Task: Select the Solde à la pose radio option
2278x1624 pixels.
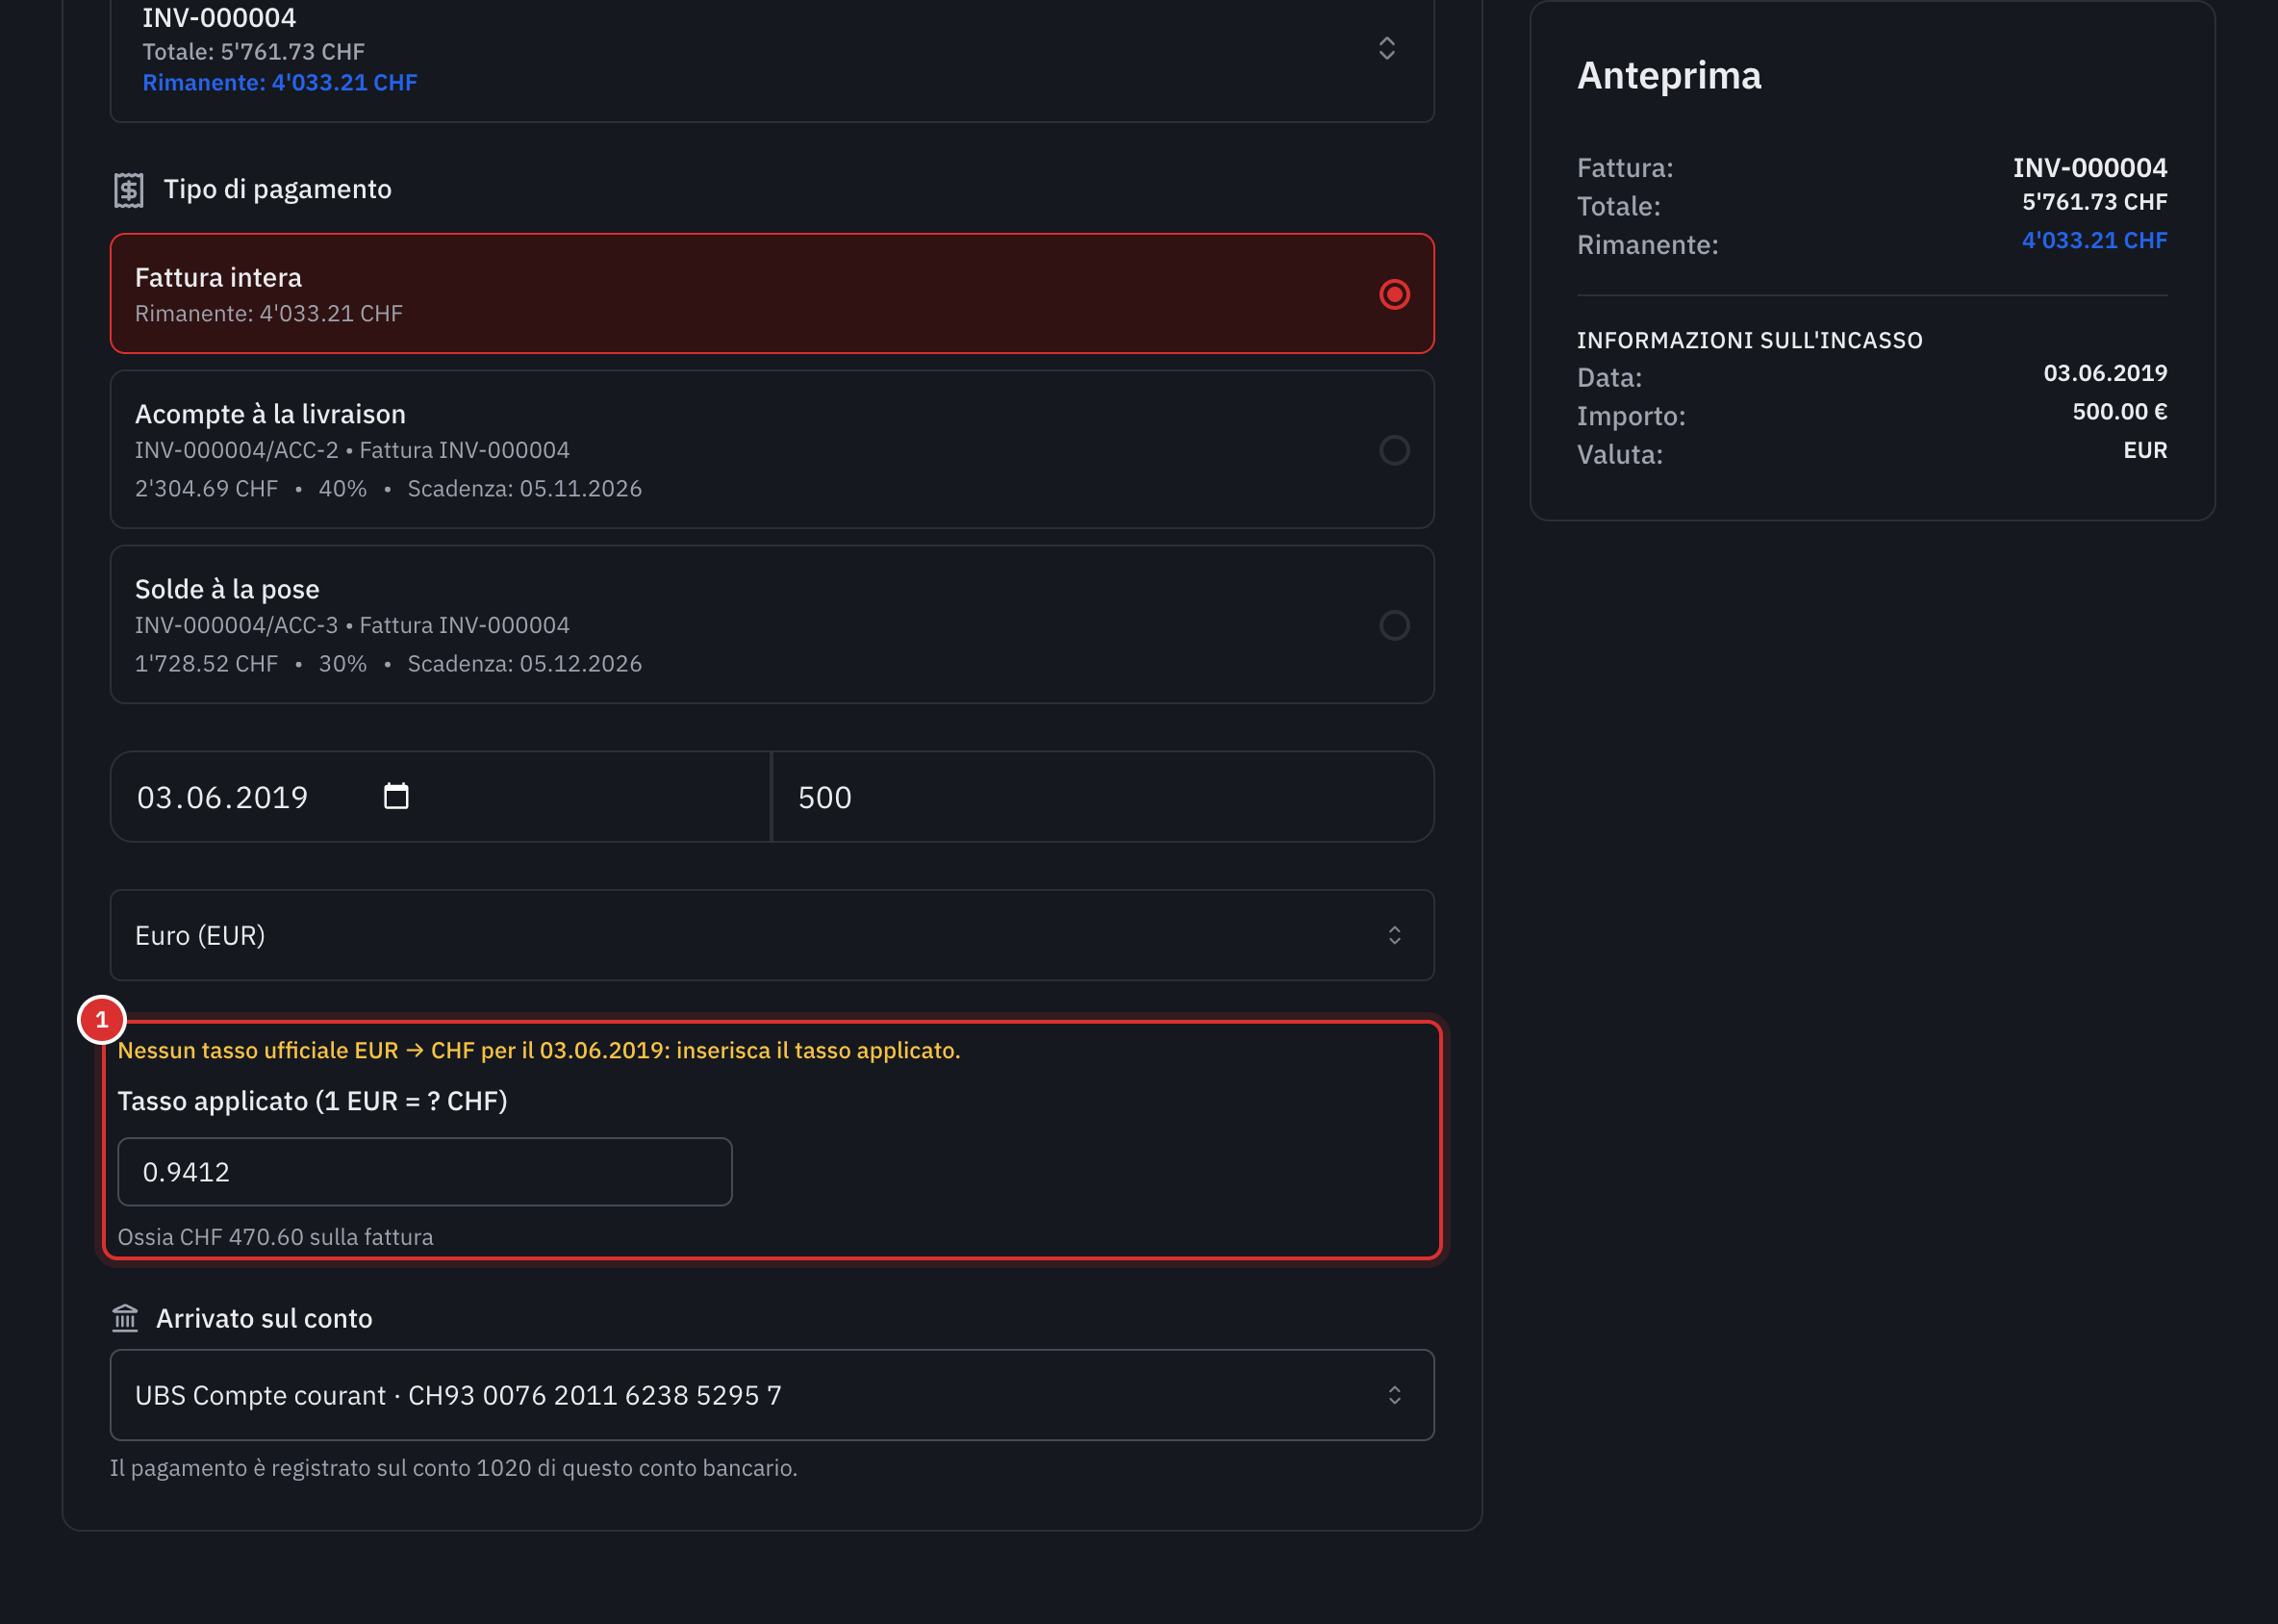Action: click(1394, 625)
